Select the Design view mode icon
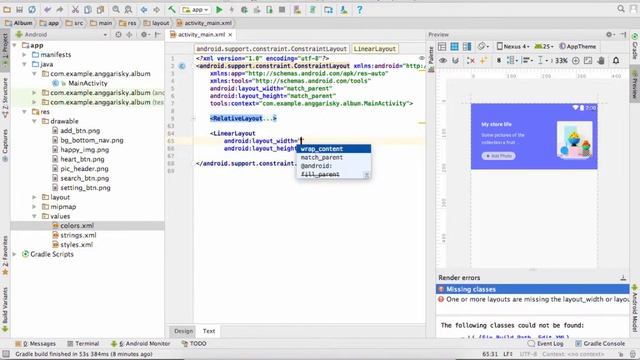Screen dimensions: 640x360 [442, 47]
